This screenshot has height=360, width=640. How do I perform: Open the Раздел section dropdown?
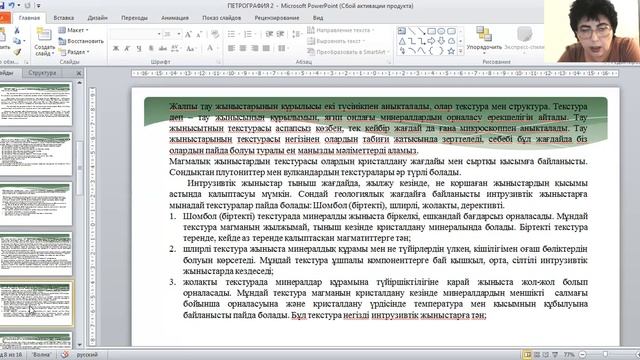(74, 52)
